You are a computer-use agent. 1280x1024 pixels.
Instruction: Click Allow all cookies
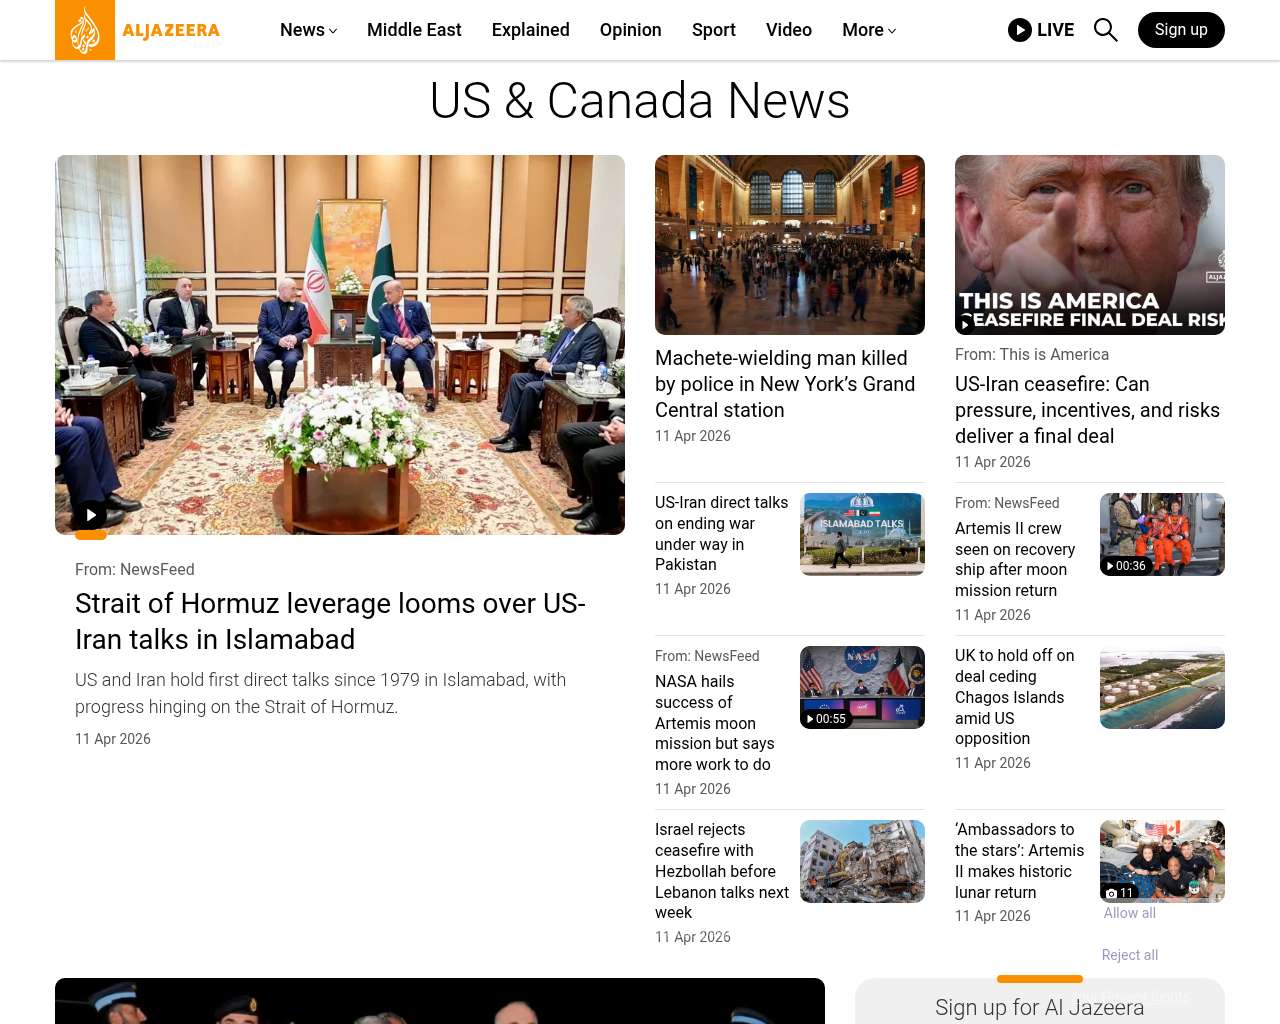click(x=1129, y=913)
